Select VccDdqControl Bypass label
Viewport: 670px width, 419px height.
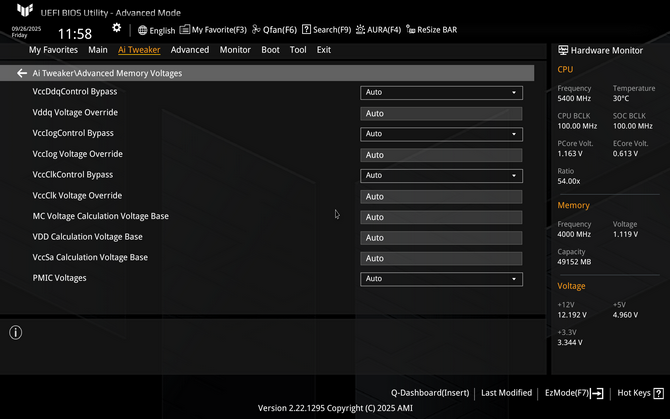75,91
